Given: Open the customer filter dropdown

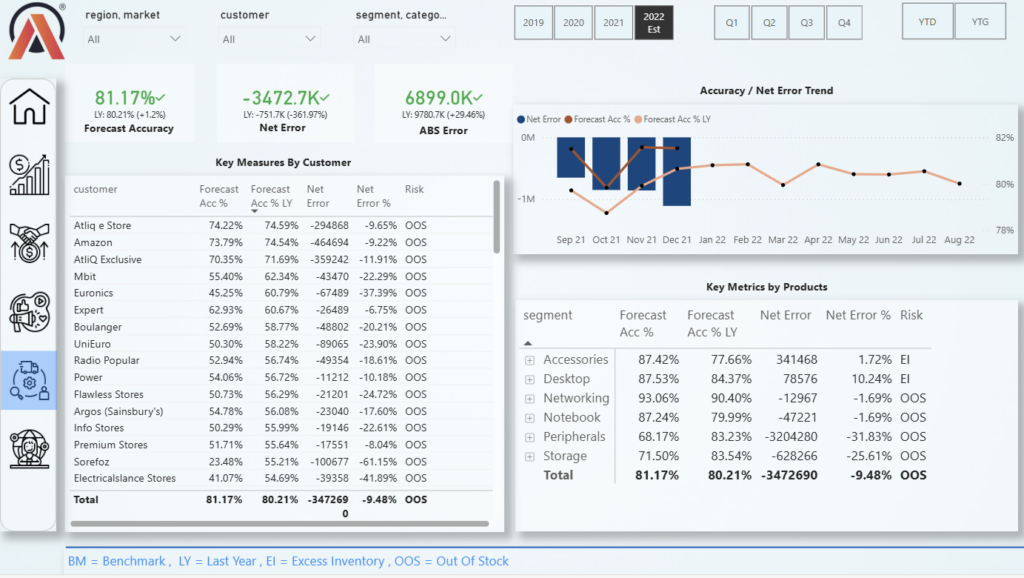Looking at the screenshot, I should point(268,39).
